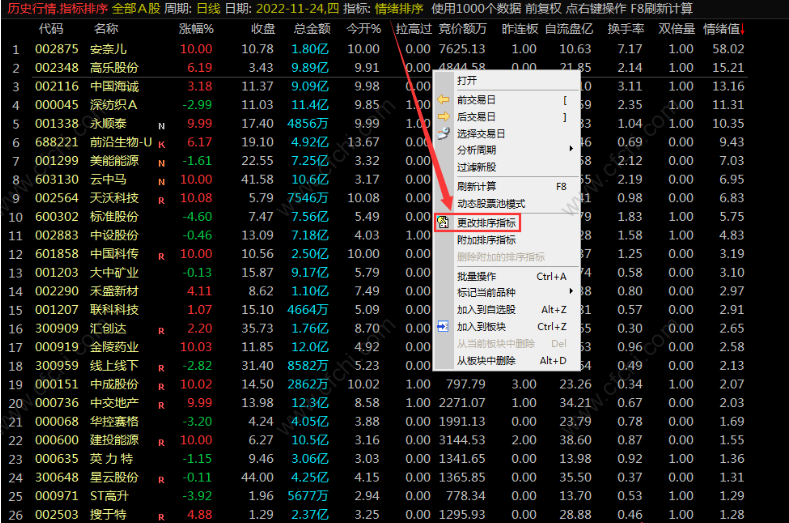Sort by the 今开% column header
This screenshot has height=523, width=789.
coord(363,29)
